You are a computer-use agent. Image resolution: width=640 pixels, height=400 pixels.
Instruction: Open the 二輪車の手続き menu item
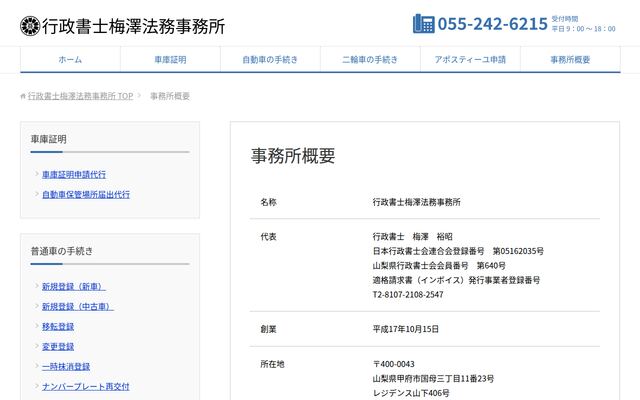pos(370,60)
